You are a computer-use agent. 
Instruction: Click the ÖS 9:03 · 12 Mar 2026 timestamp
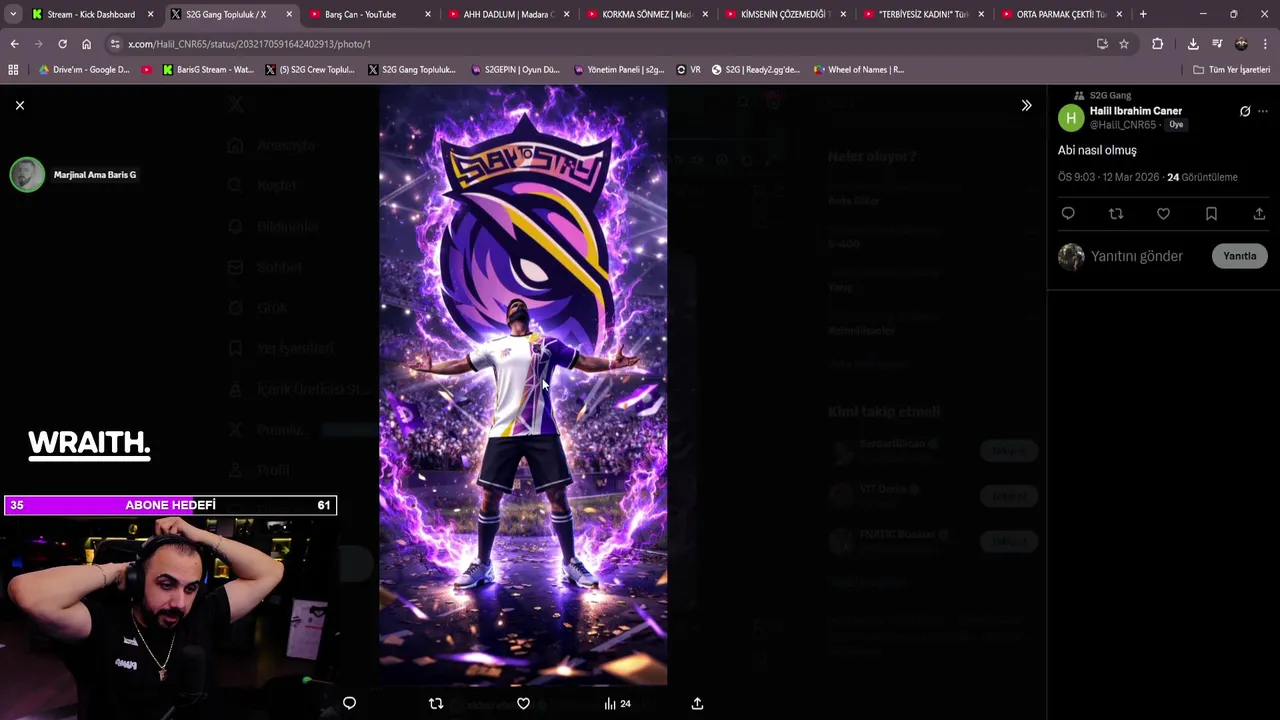[x=1108, y=177]
